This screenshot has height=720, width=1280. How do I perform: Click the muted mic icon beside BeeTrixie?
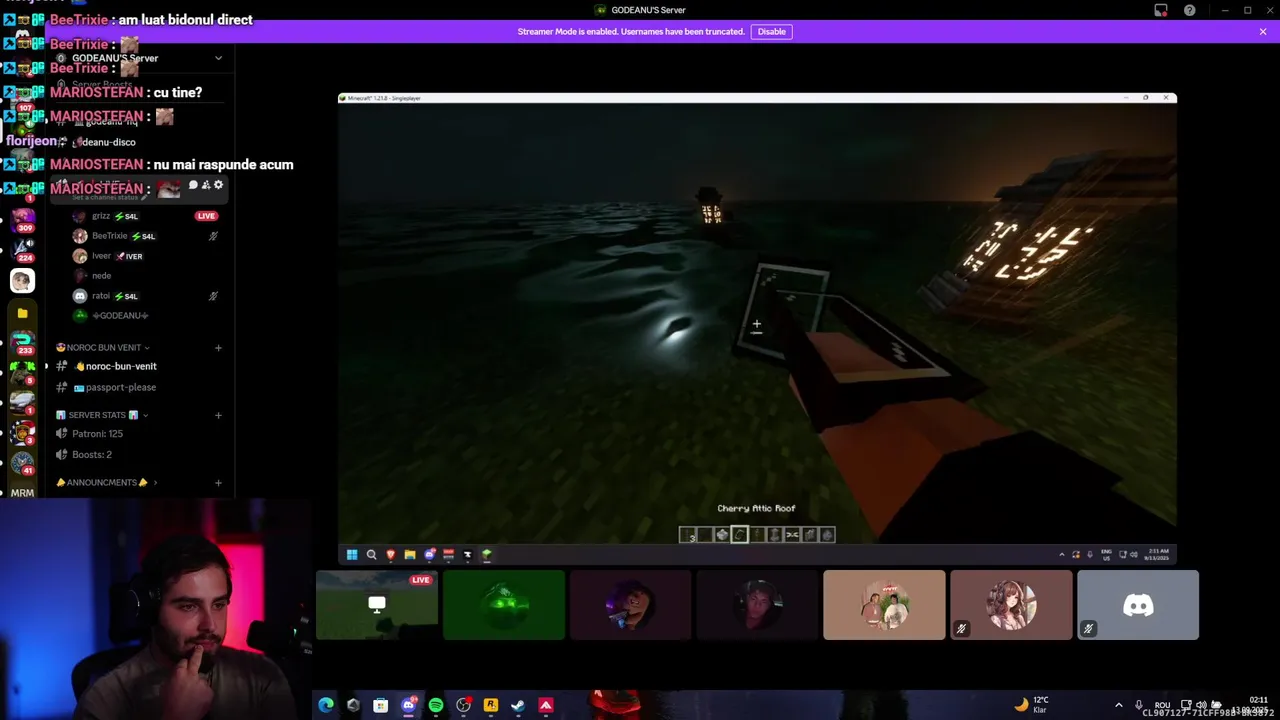click(213, 236)
